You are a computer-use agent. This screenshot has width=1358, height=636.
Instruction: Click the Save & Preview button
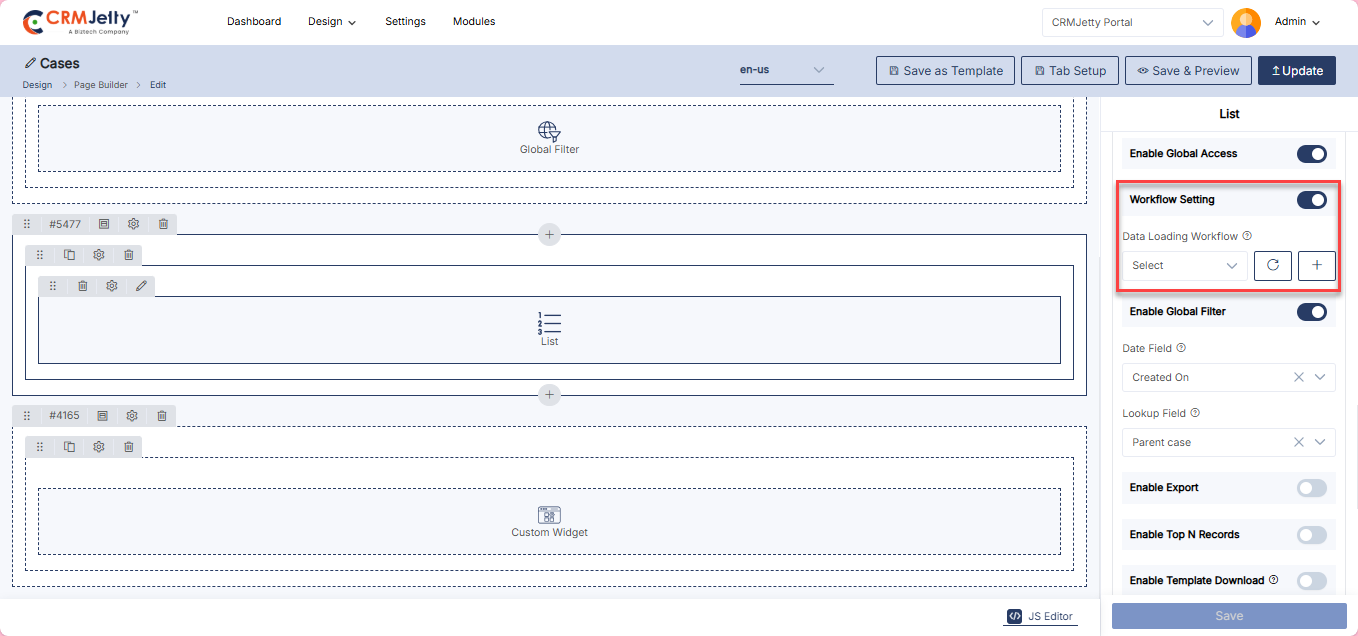tap(1188, 71)
